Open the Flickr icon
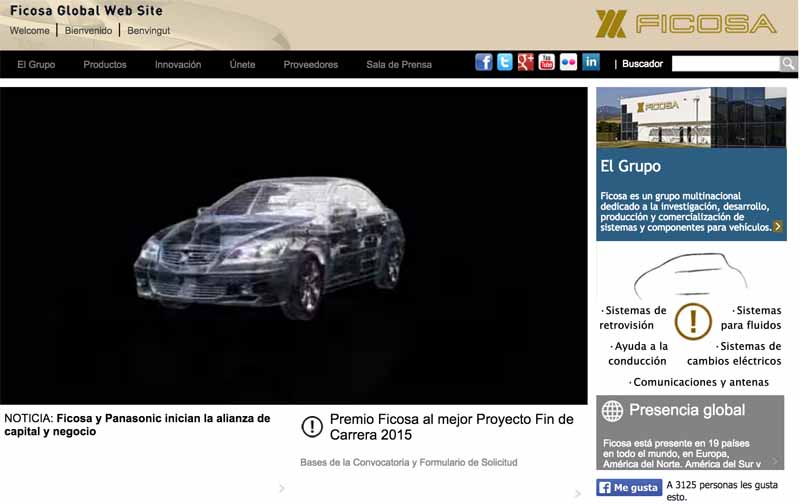The width and height of the screenshot is (800, 504). (x=568, y=62)
